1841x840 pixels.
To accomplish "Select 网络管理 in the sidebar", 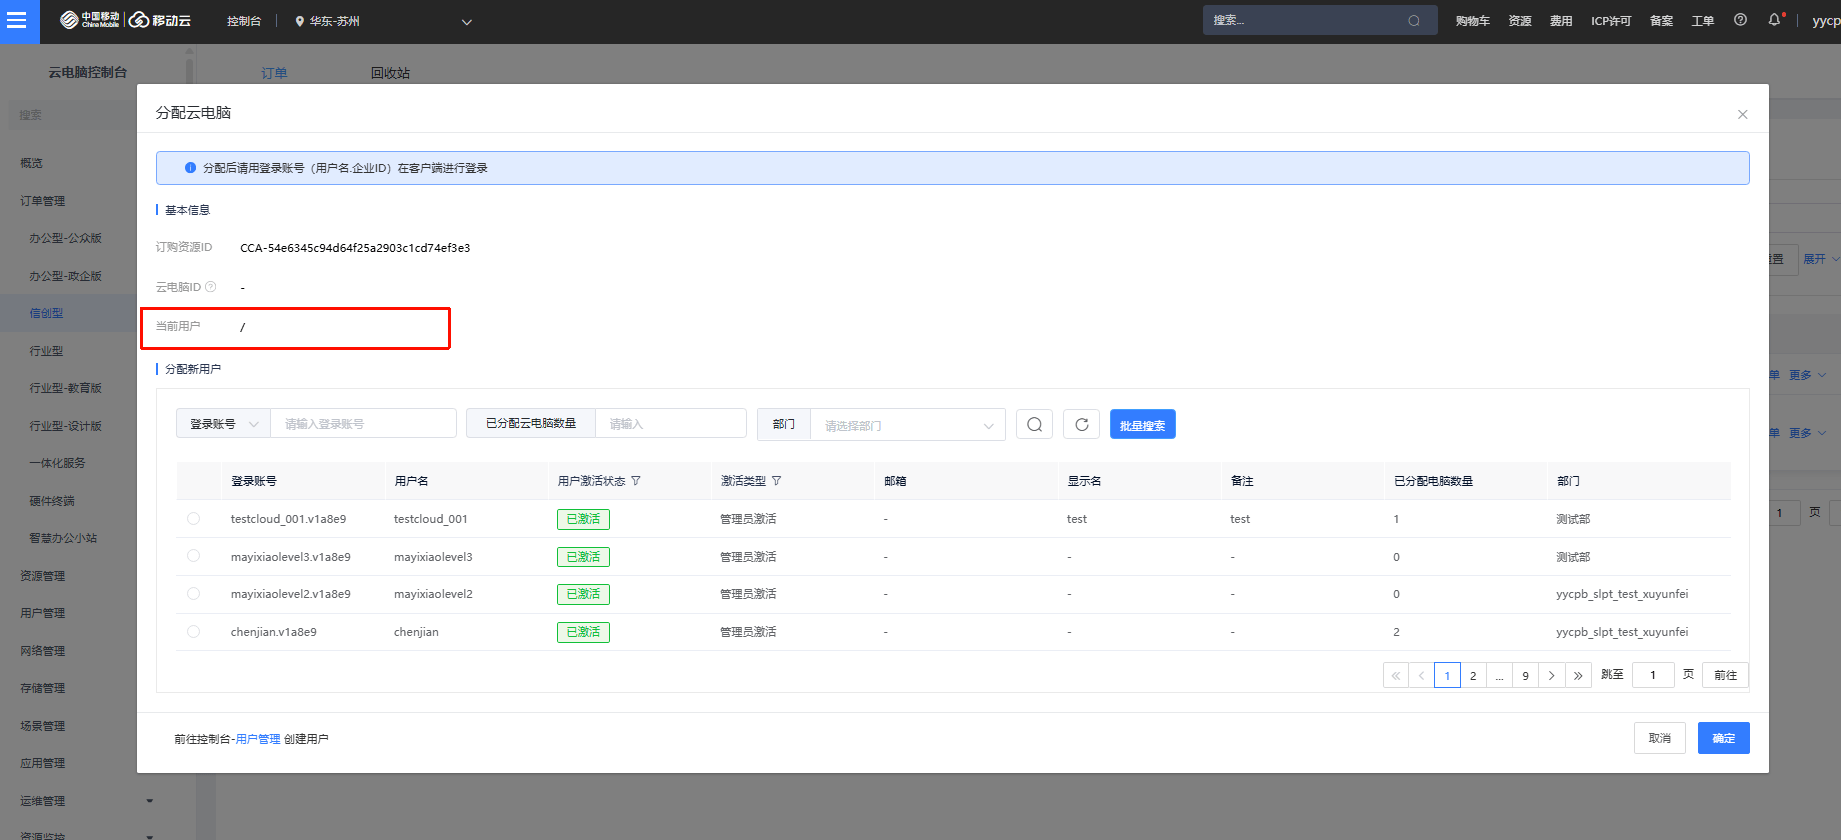I will [x=43, y=651].
